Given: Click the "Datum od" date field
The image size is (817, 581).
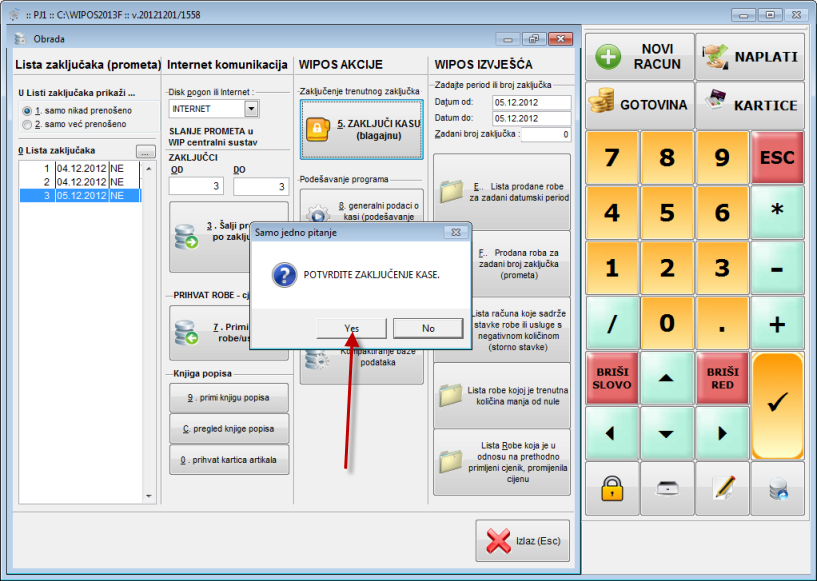Looking at the screenshot, I should [x=530, y=102].
